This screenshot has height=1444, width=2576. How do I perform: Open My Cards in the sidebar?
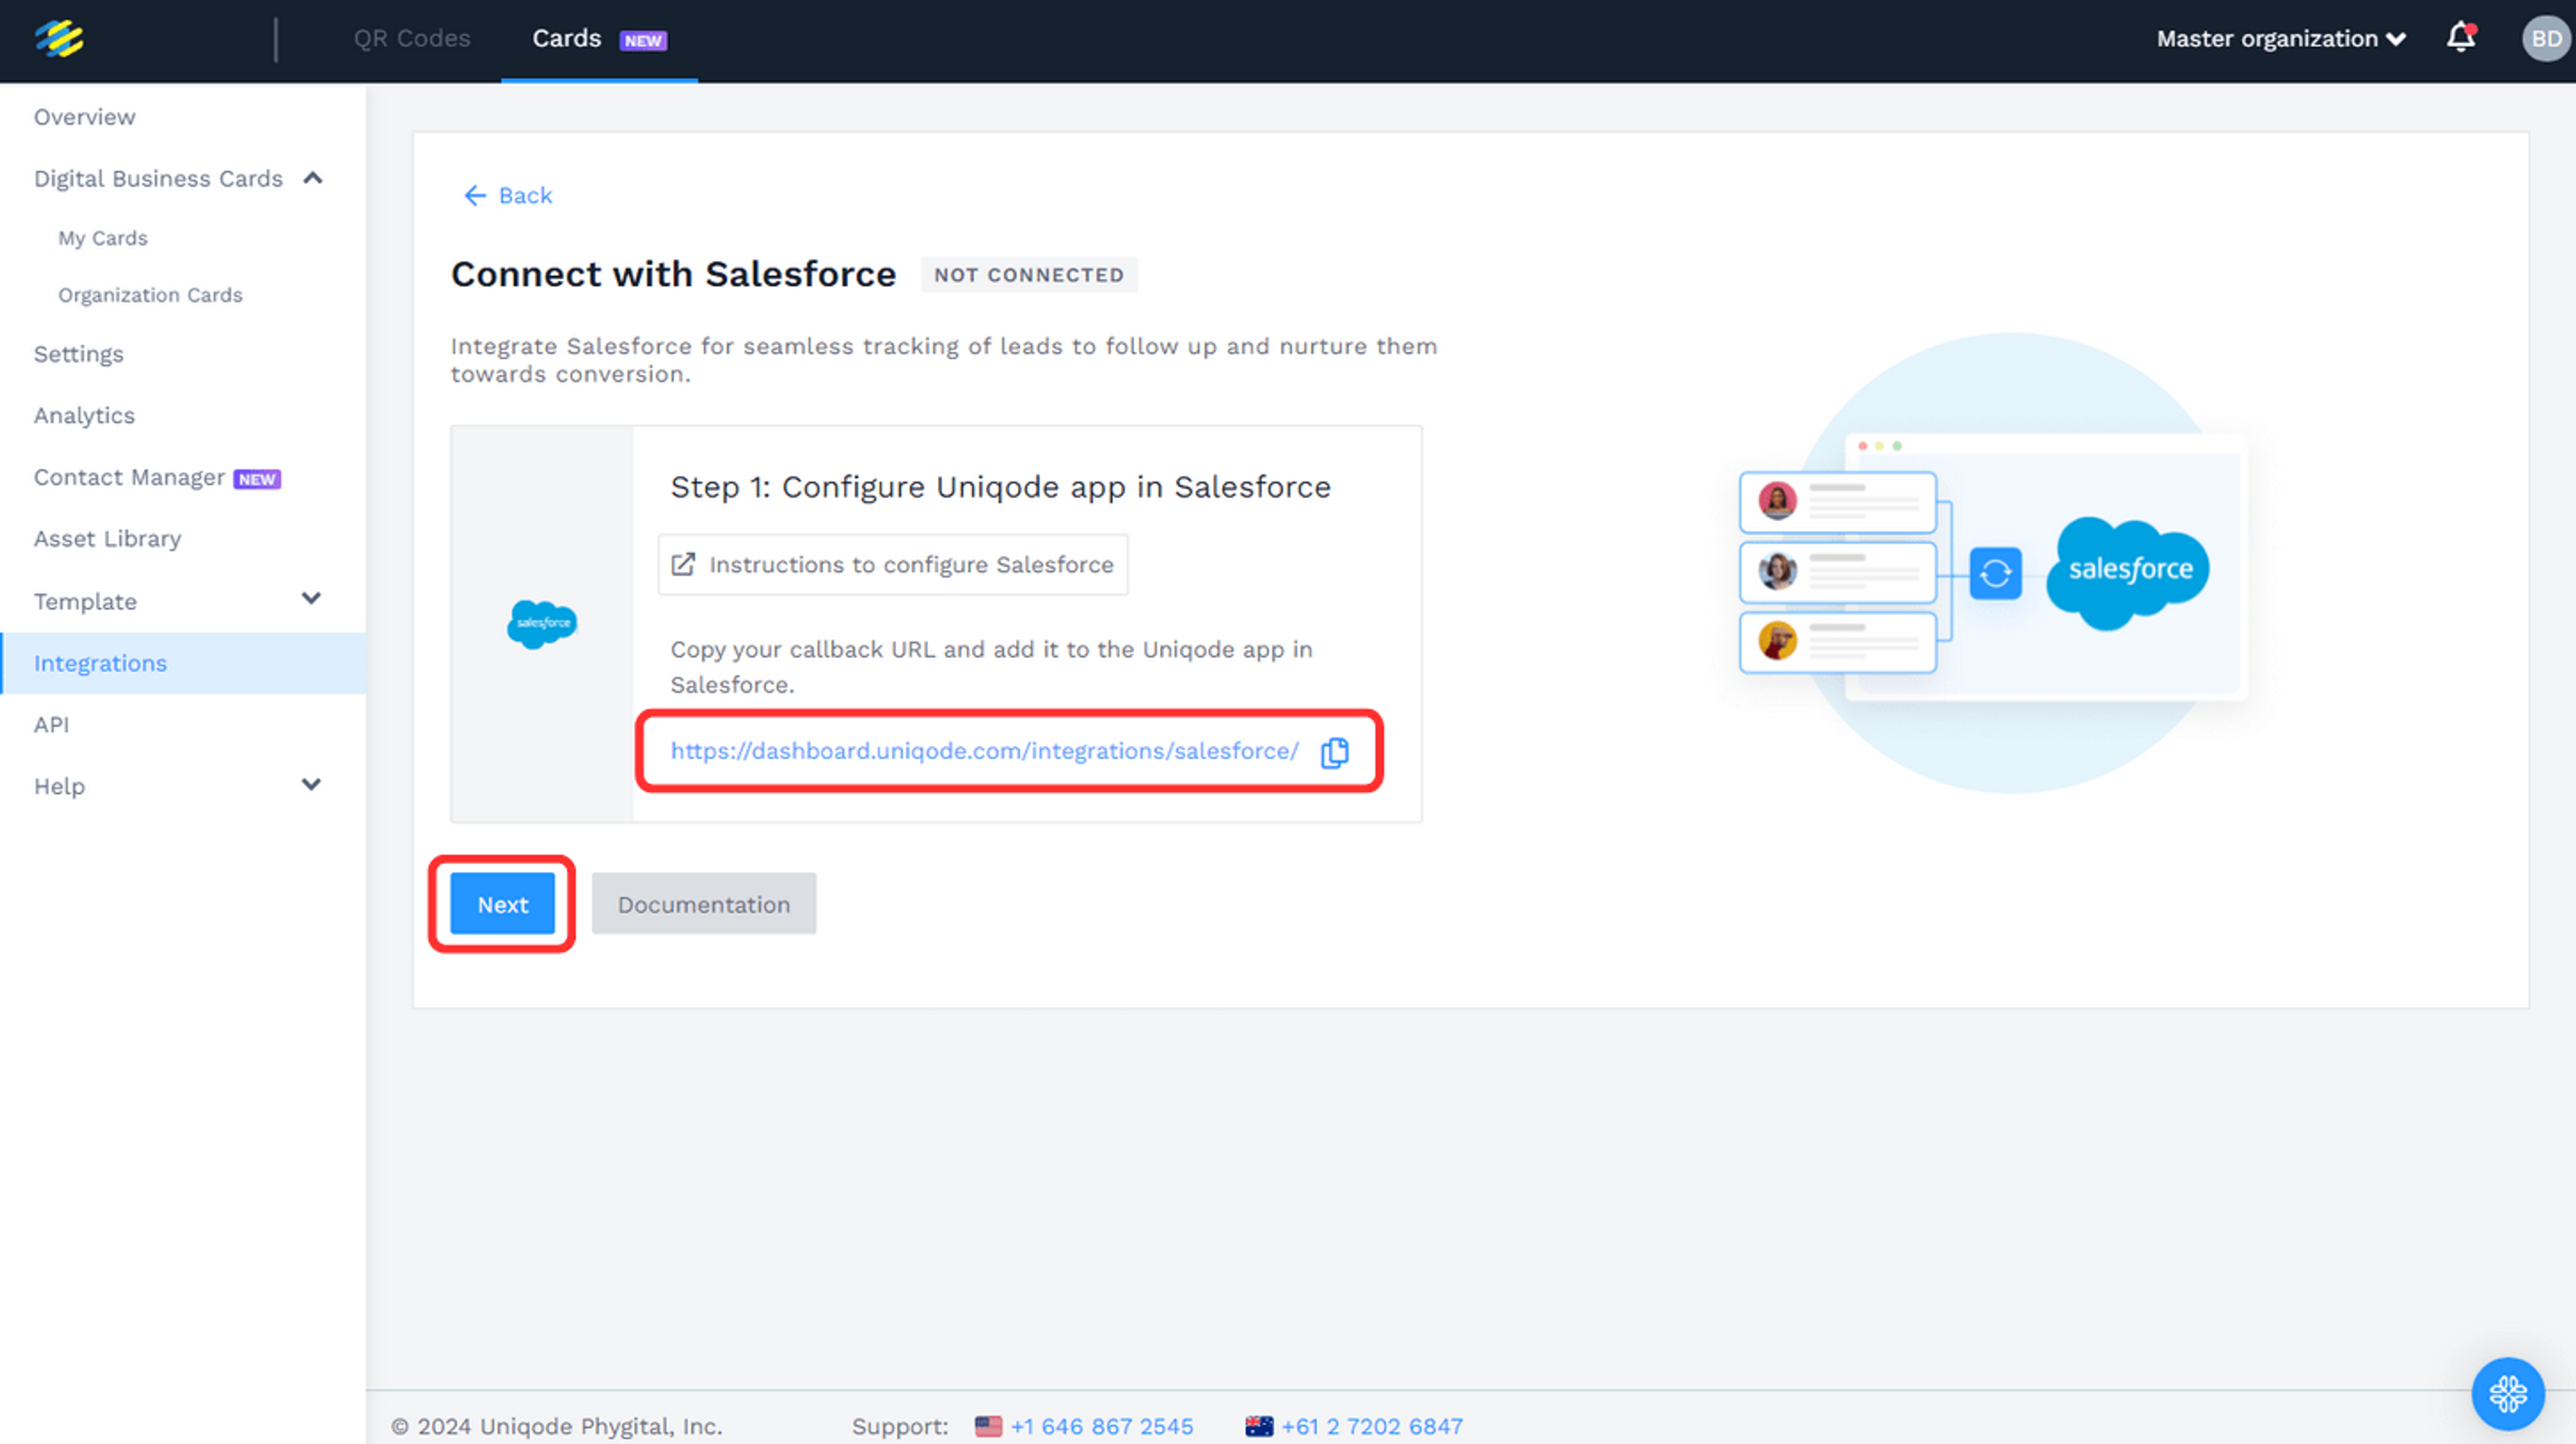tap(103, 238)
